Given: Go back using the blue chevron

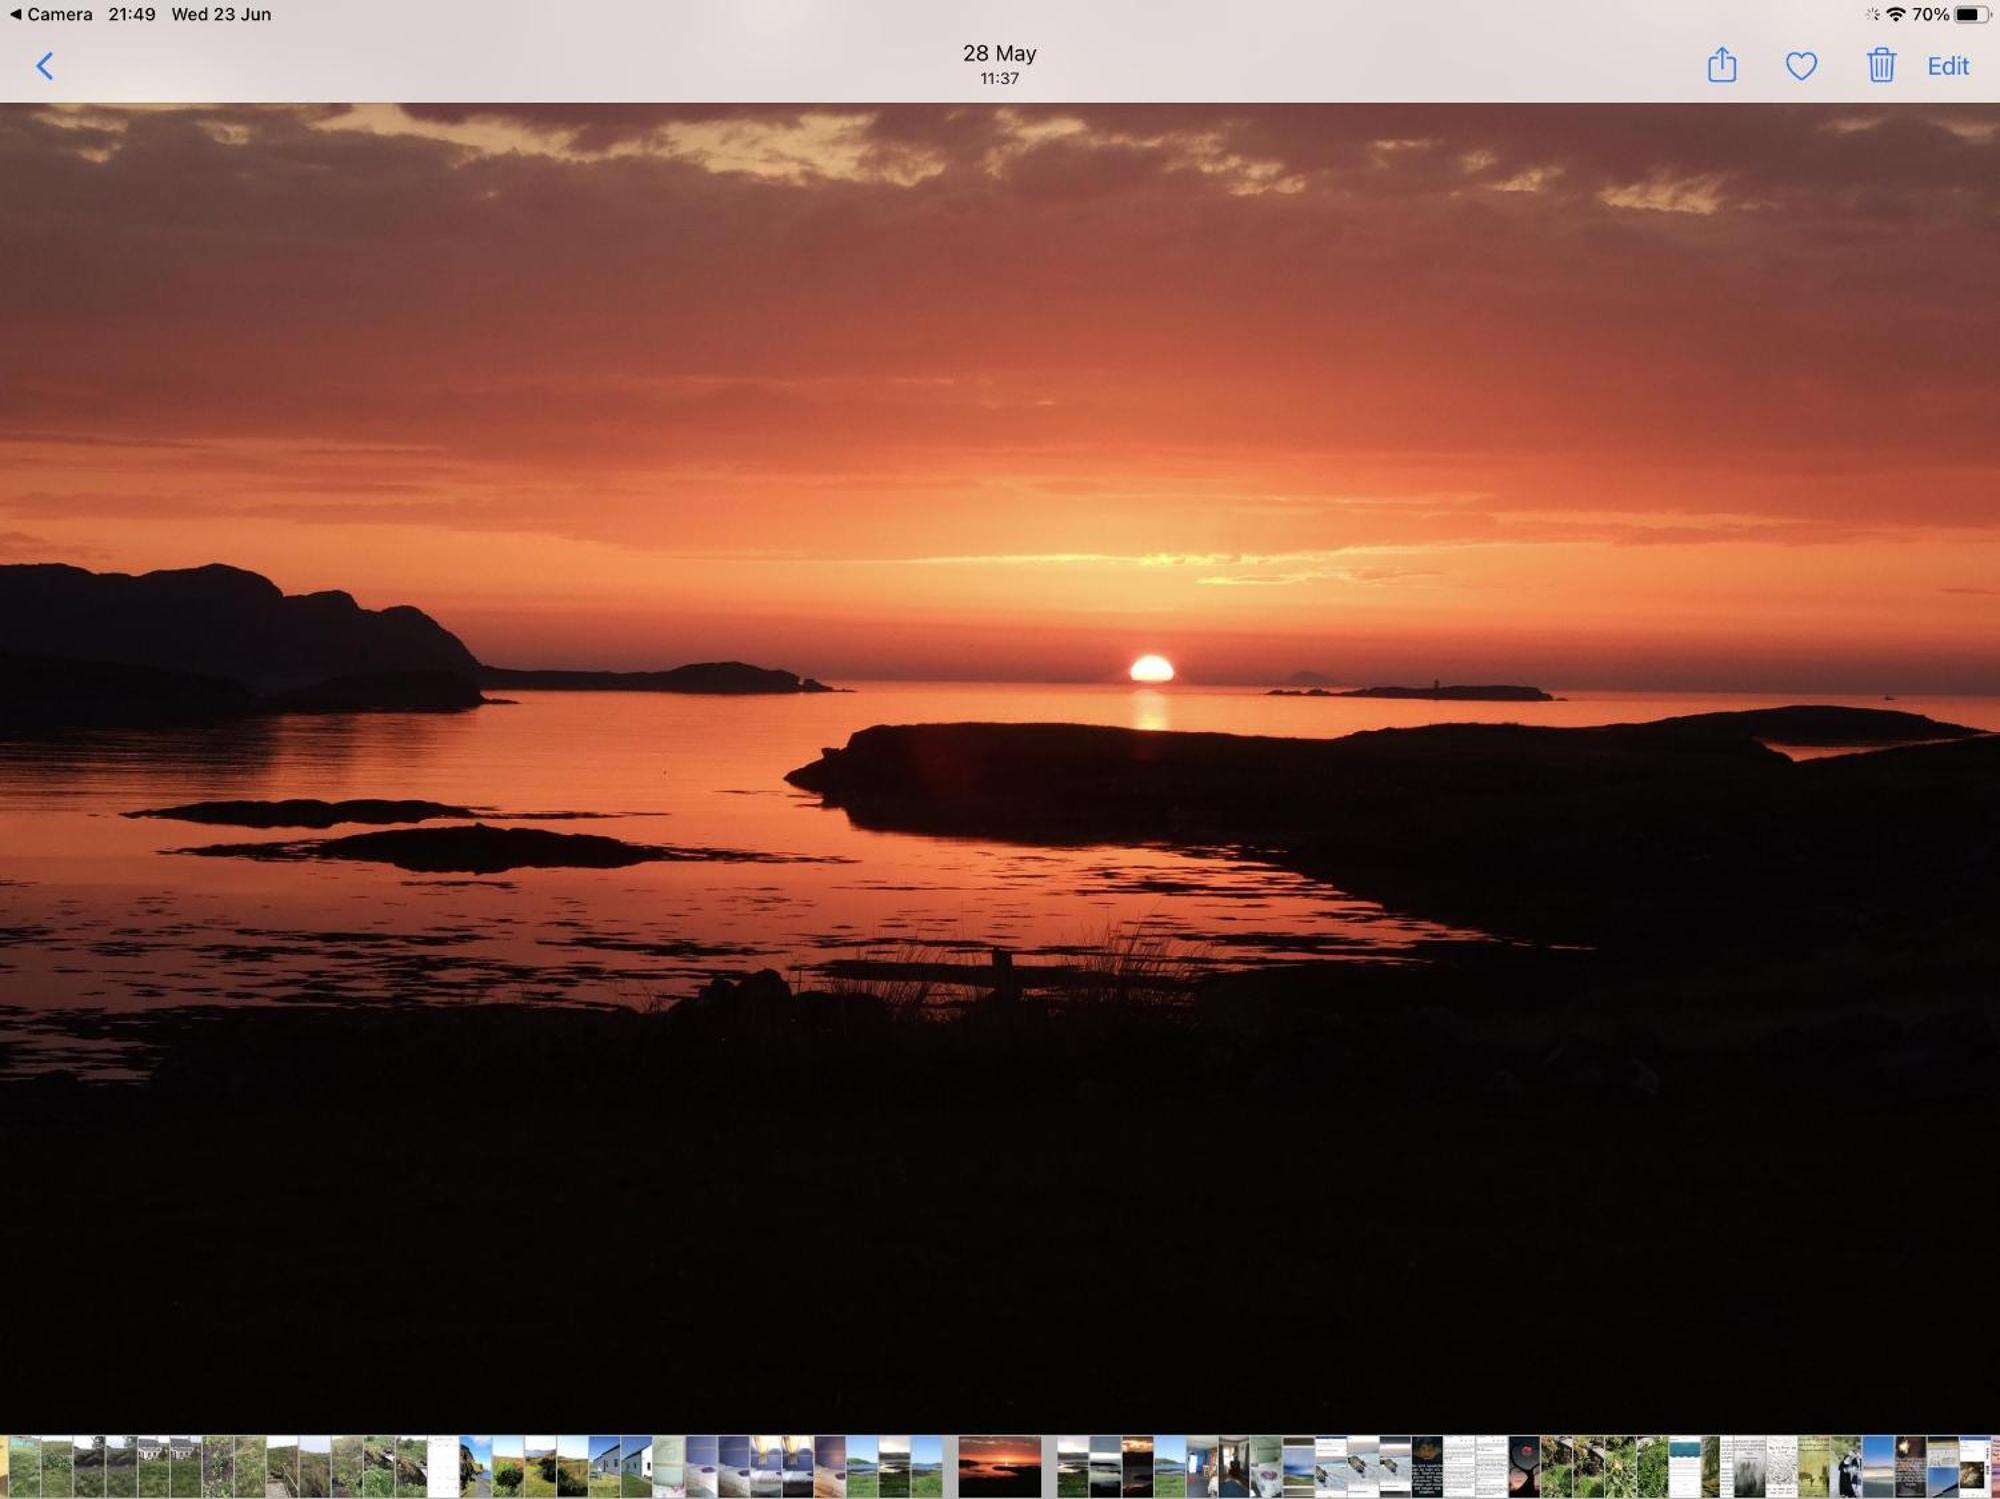Looking at the screenshot, I should pos(44,66).
